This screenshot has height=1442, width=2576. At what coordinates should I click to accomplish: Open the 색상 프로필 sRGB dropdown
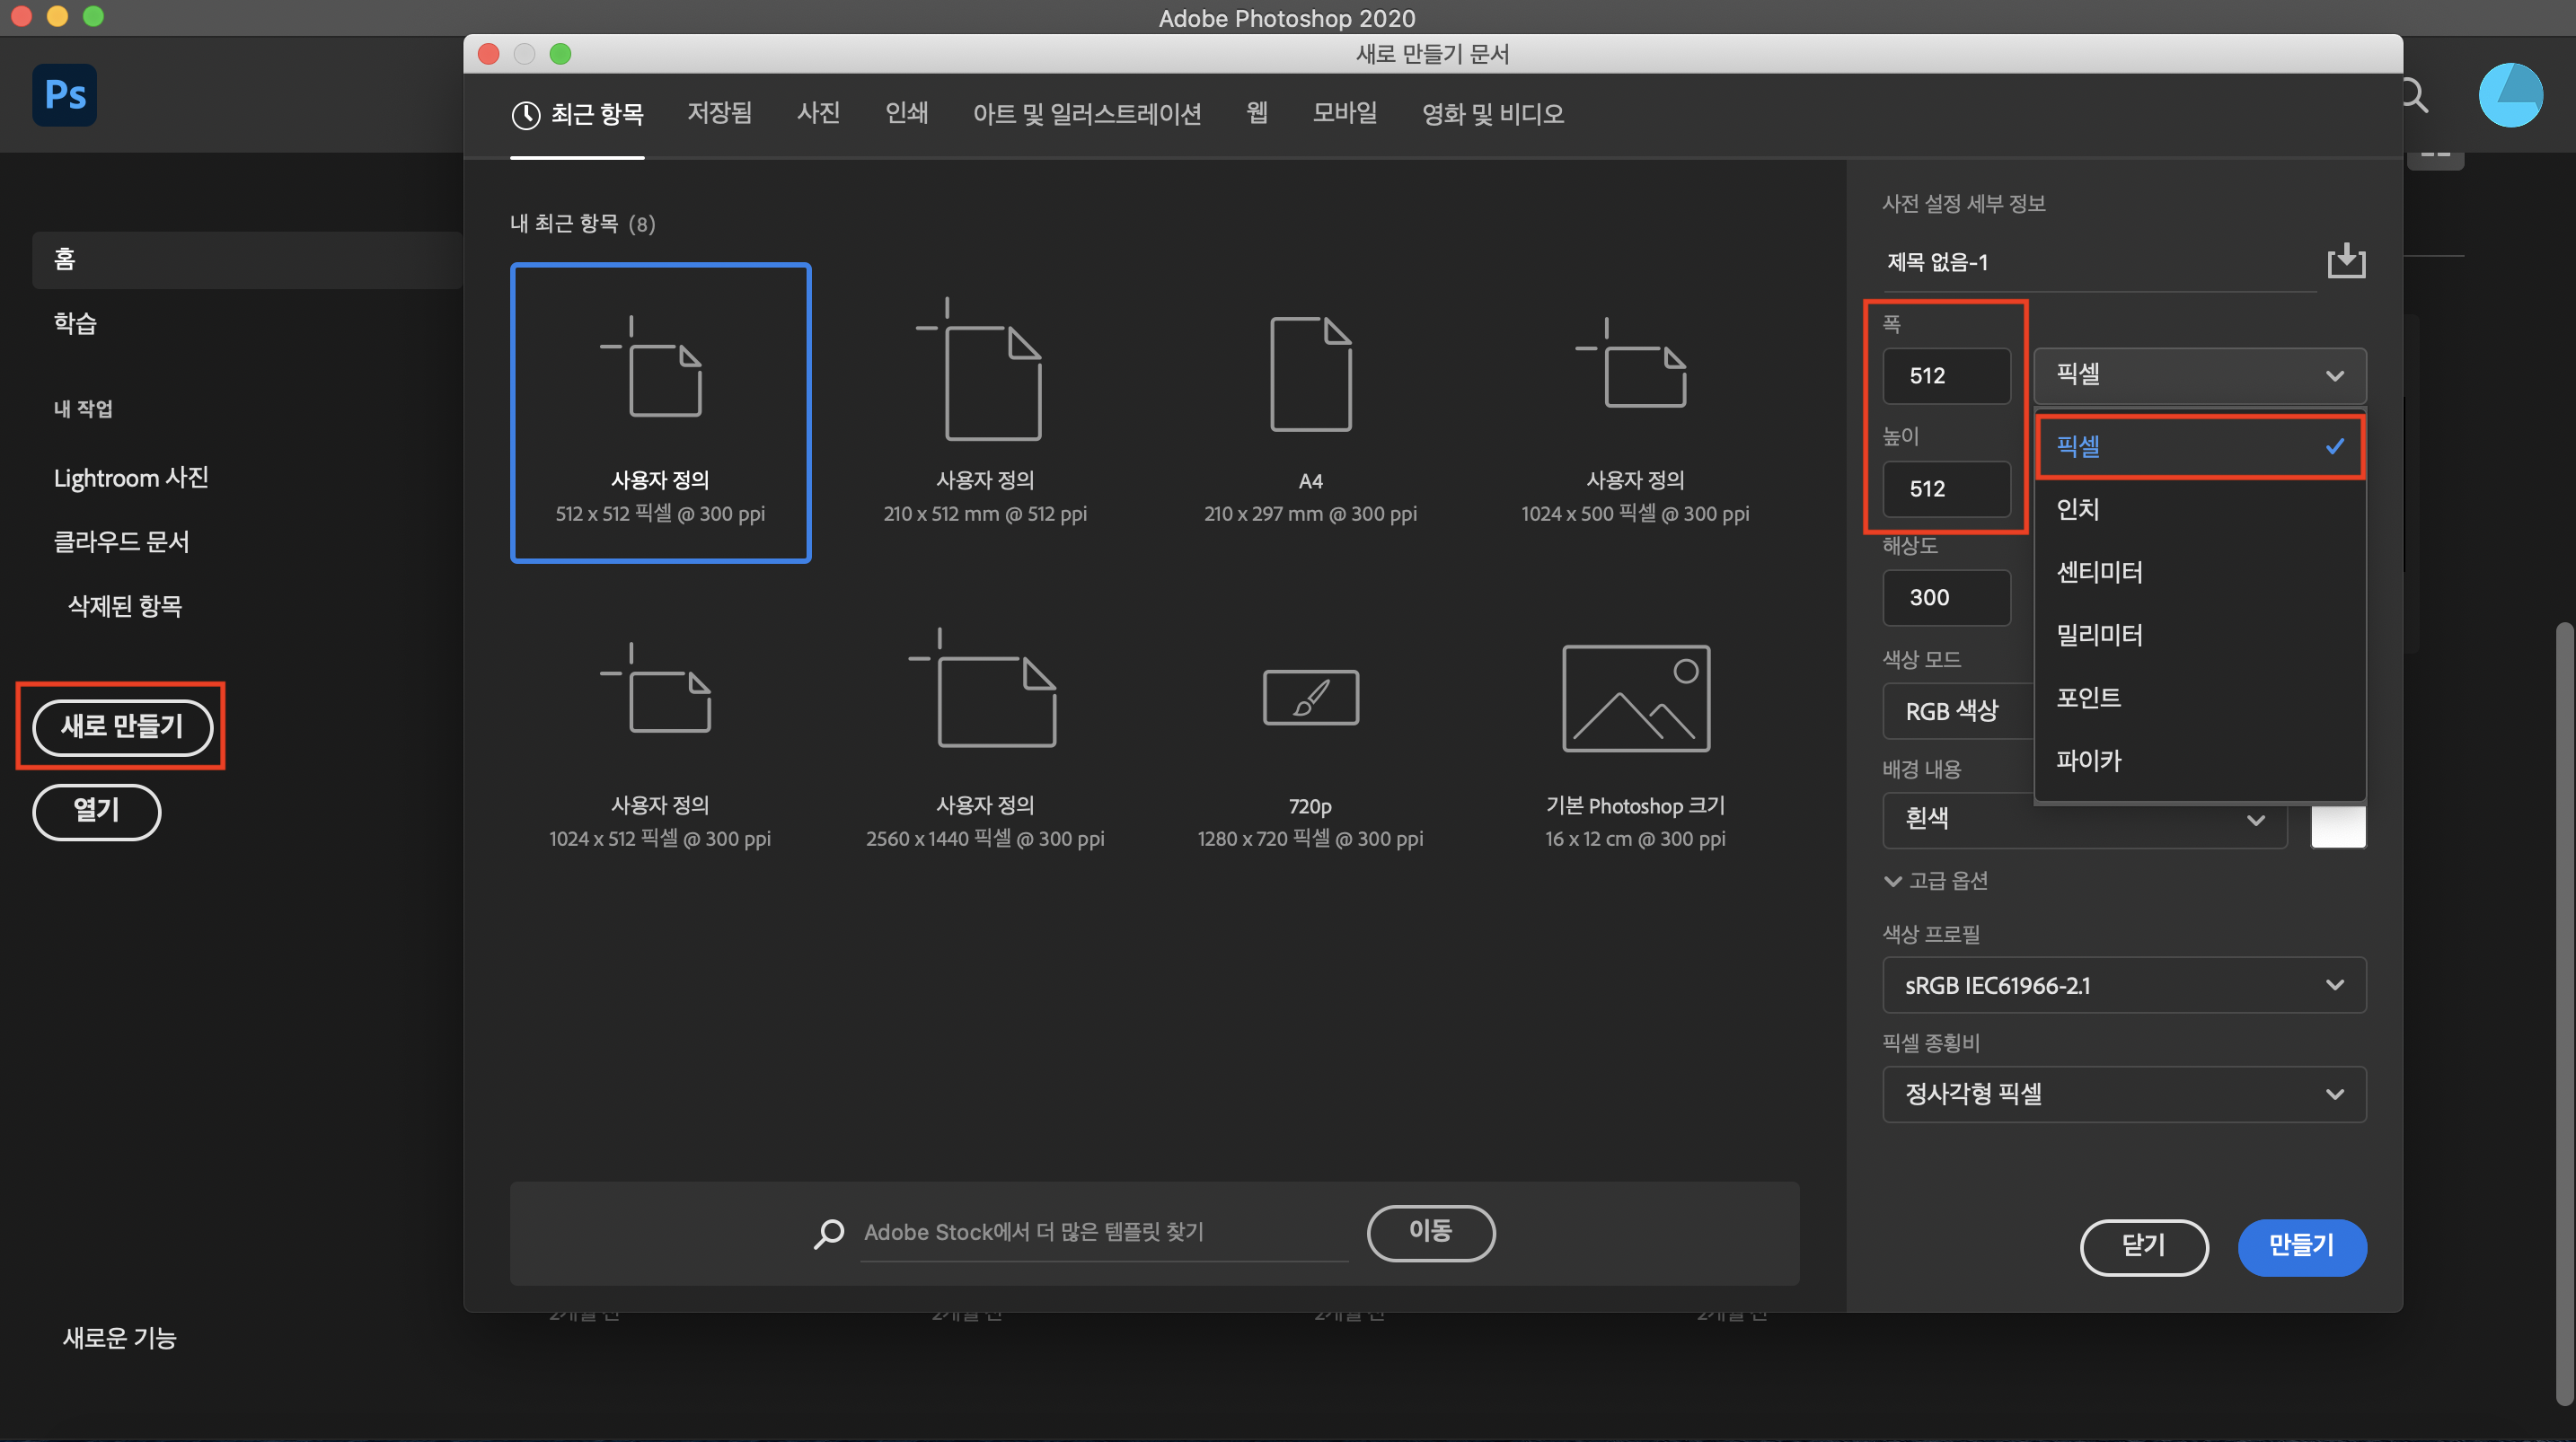[x=2123, y=985]
